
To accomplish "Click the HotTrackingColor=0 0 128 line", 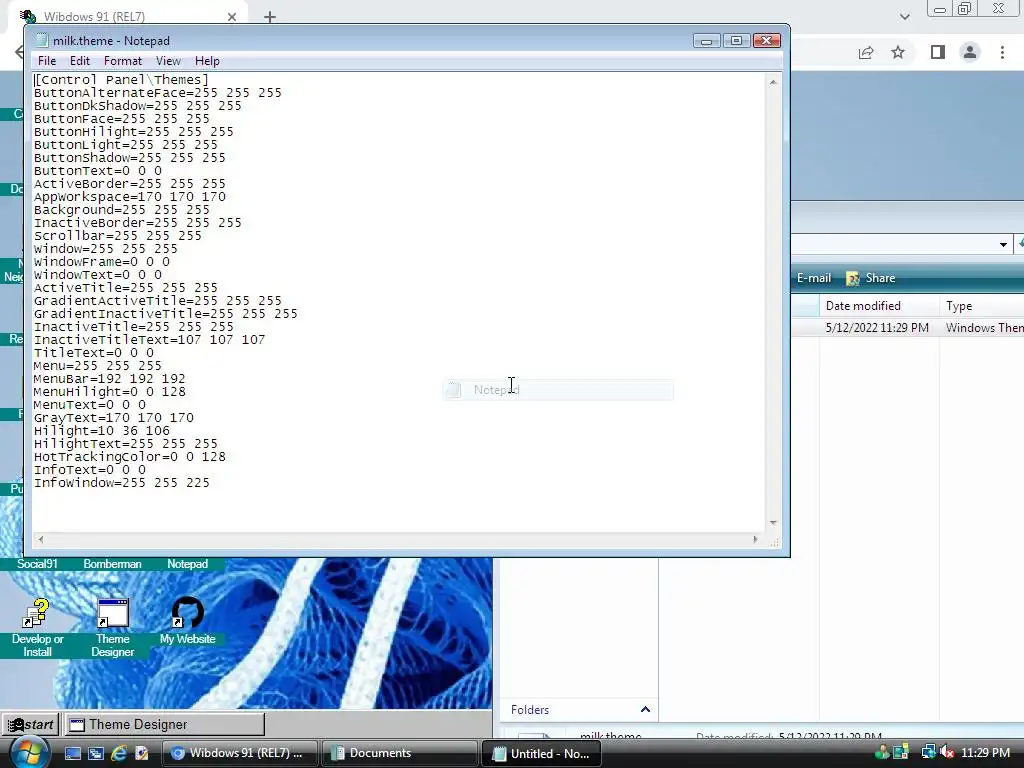I will [x=129, y=457].
